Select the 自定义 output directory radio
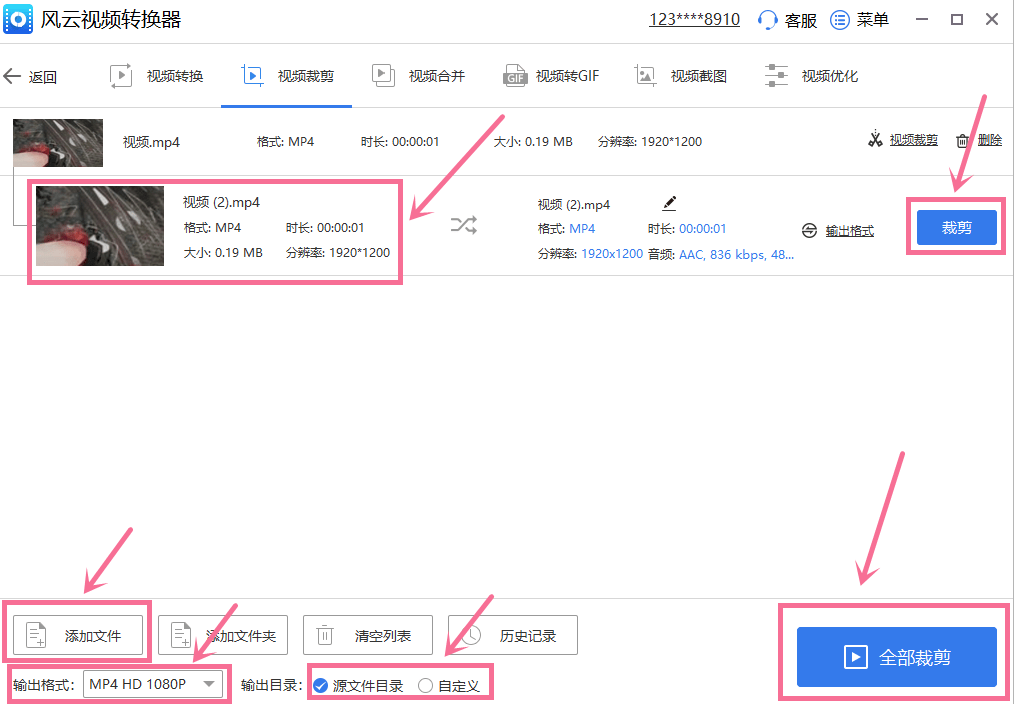 [x=449, y=685]
